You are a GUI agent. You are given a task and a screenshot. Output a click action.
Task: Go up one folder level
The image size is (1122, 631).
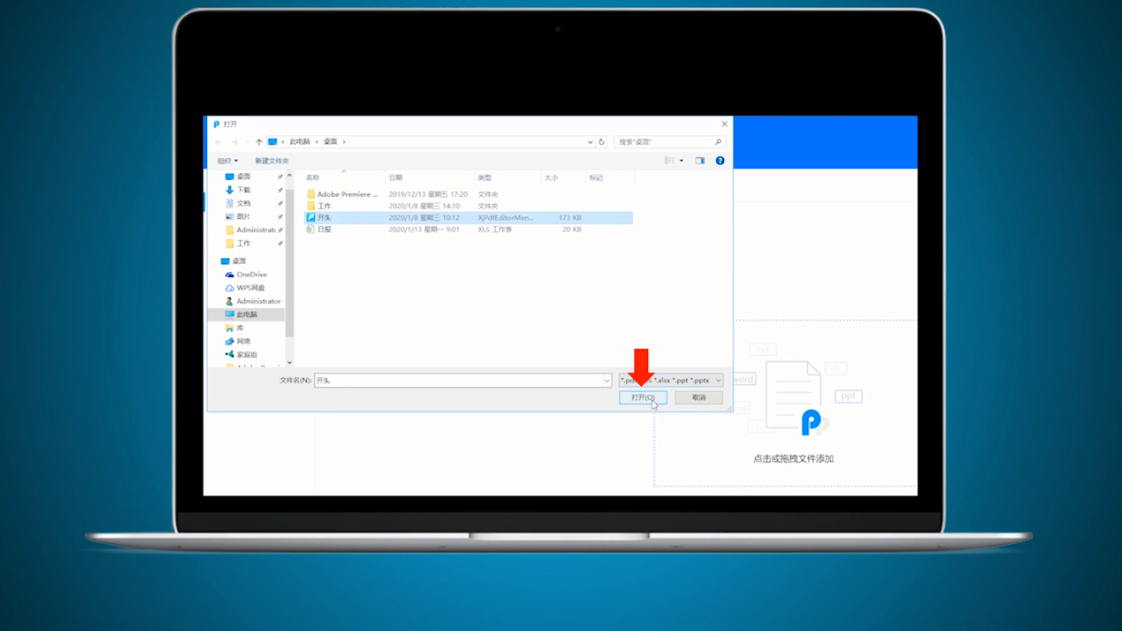tap(259, 142)
